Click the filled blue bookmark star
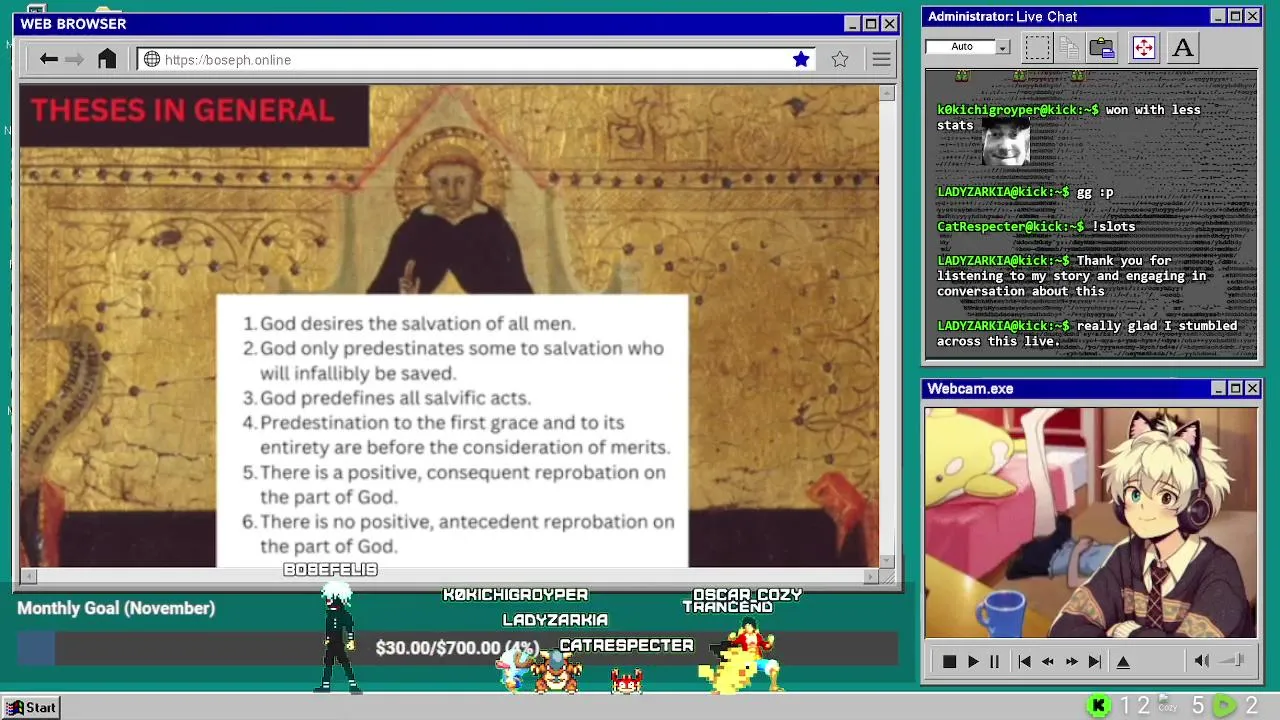1280x720 pixels. 801,60
